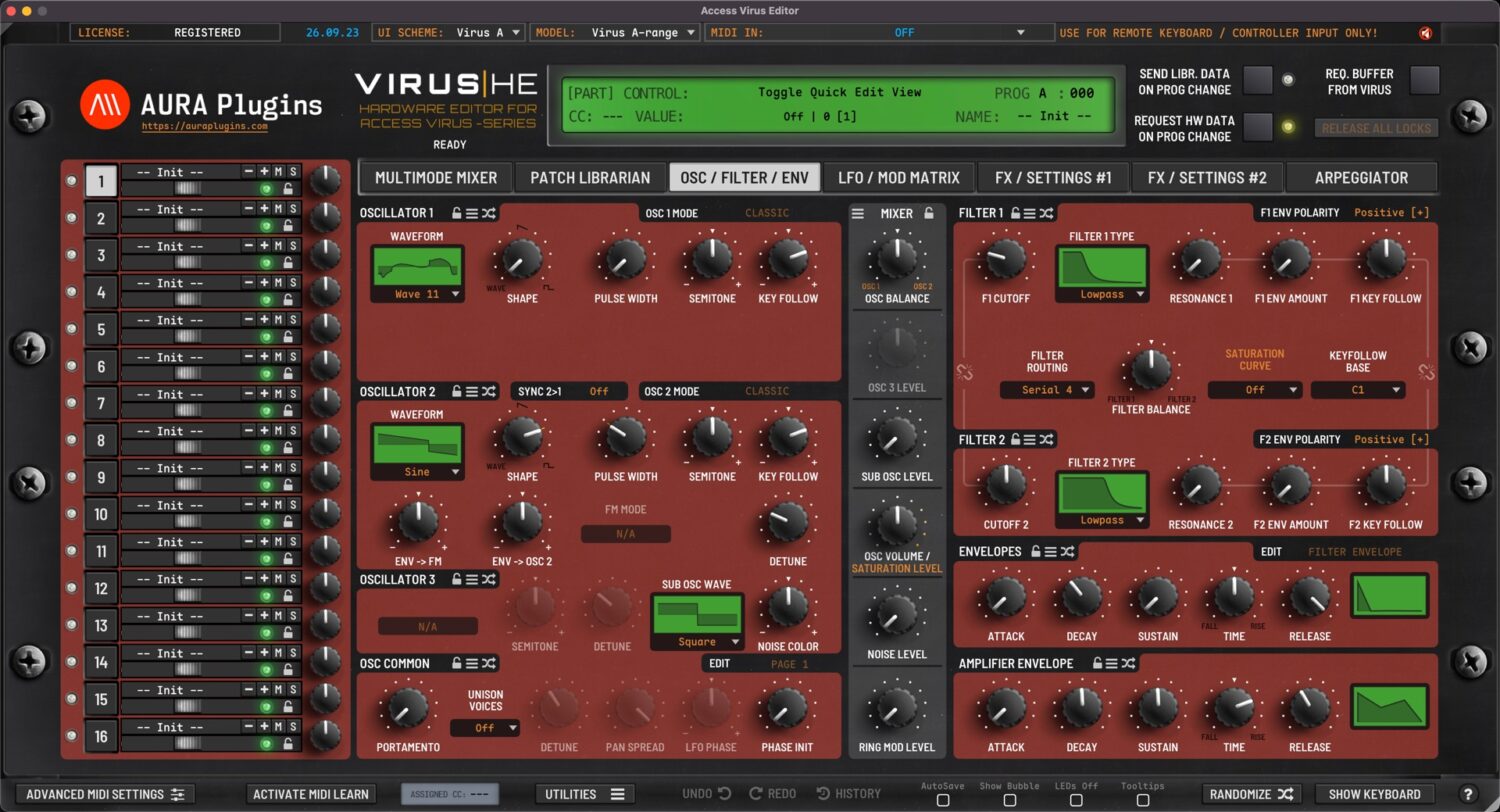Viewport: 1500px width, 812px height.
Task: Enable the Show Bubble checkbox
Action: pos(1010,800)
